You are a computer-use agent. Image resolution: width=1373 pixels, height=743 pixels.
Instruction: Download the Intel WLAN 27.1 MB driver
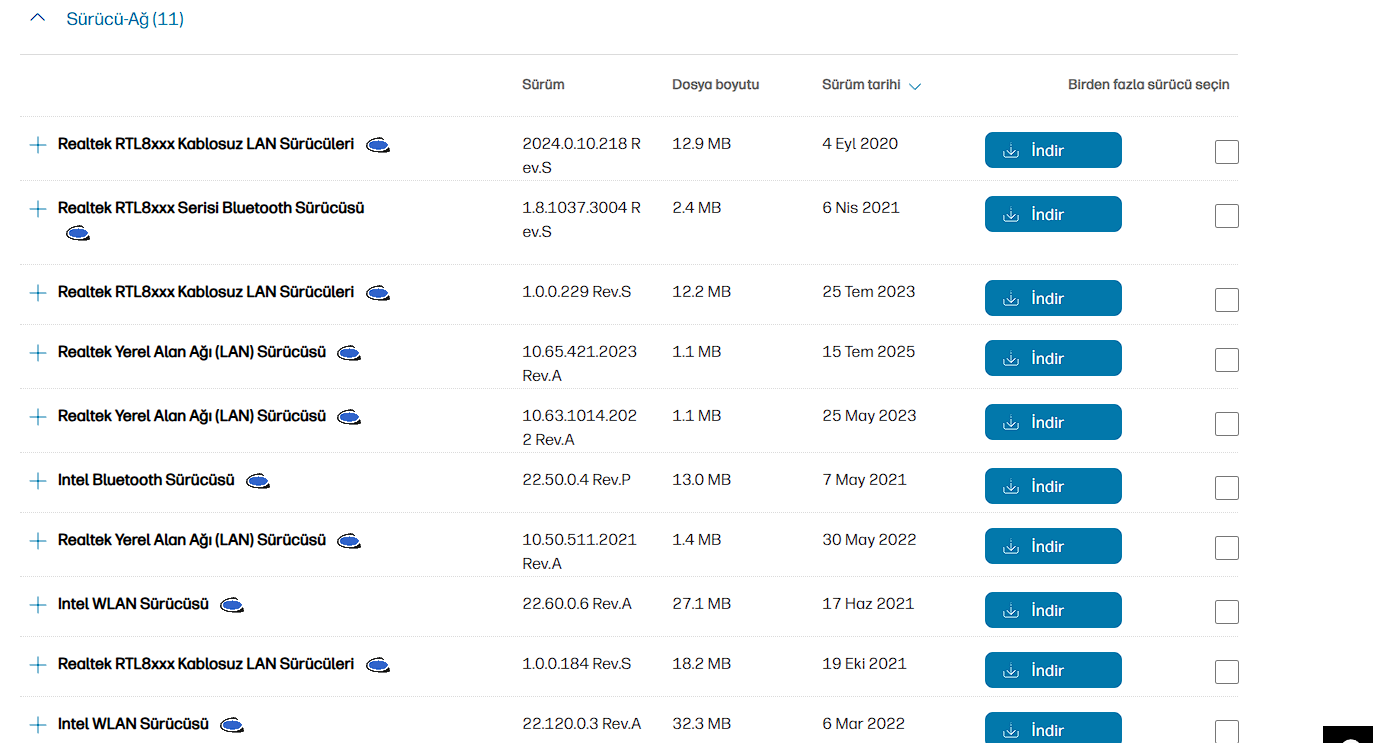click(x=1053, y=610)
